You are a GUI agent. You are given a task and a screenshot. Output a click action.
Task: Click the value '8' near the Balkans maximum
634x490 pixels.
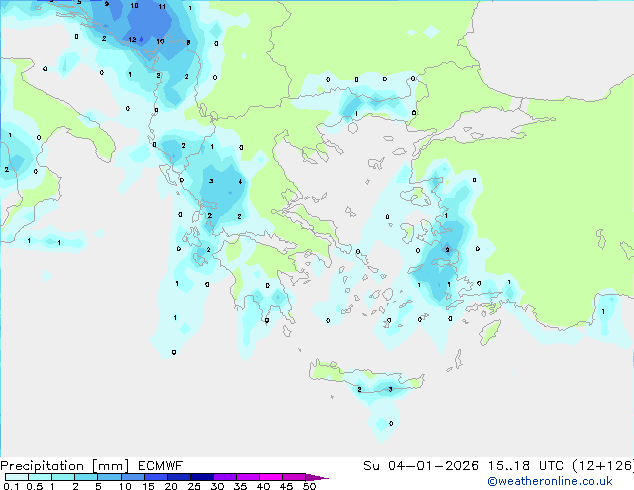point(188,42)
